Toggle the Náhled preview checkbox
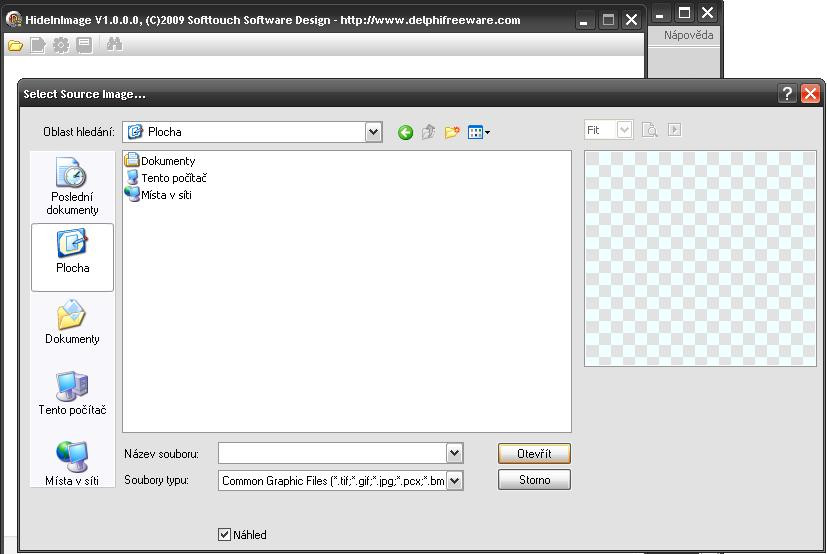 (x=224, y=534)
